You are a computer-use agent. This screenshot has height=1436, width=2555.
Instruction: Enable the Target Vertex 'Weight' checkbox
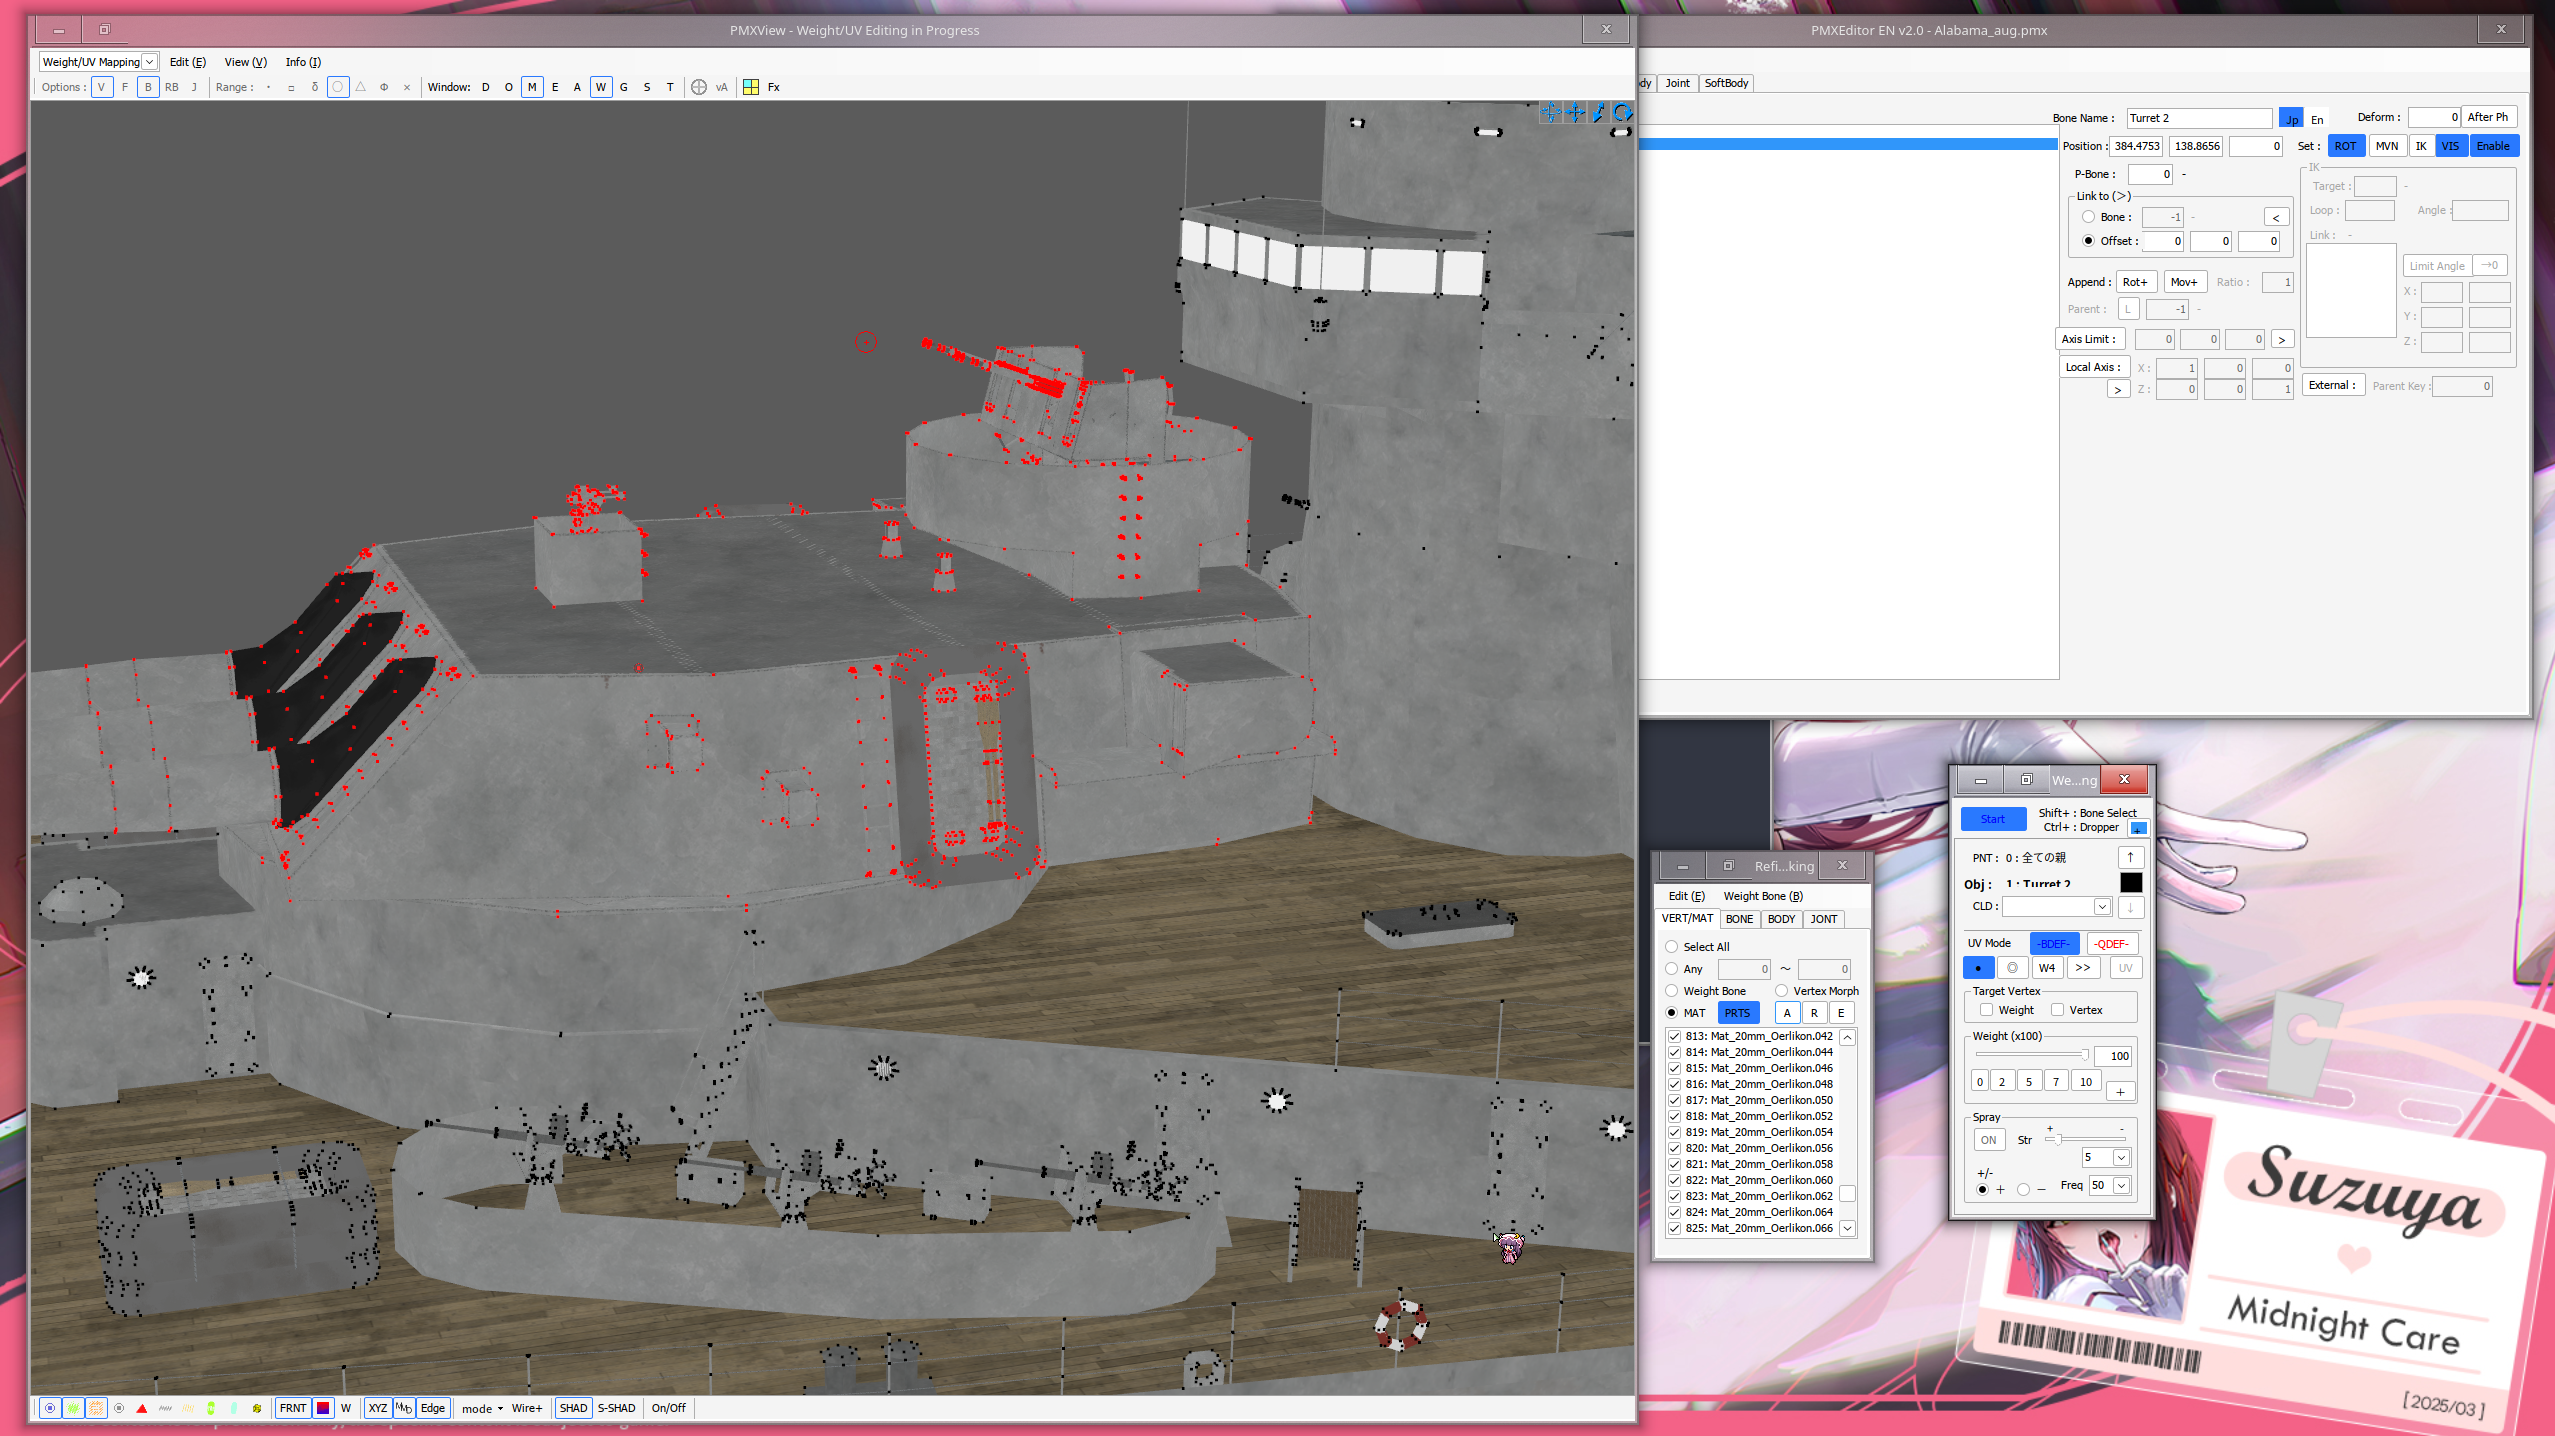click(1987, 1010)
